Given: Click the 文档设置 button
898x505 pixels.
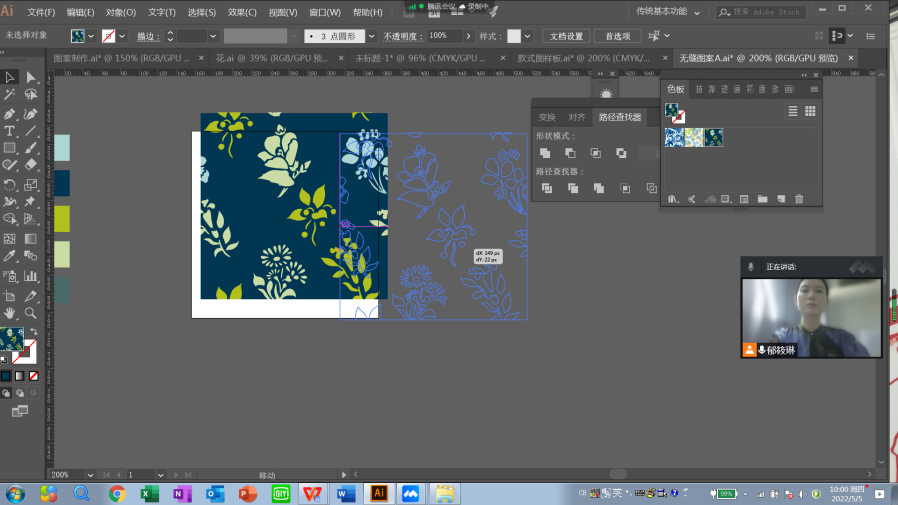Looking at the screenshot, I should point(566,36).
